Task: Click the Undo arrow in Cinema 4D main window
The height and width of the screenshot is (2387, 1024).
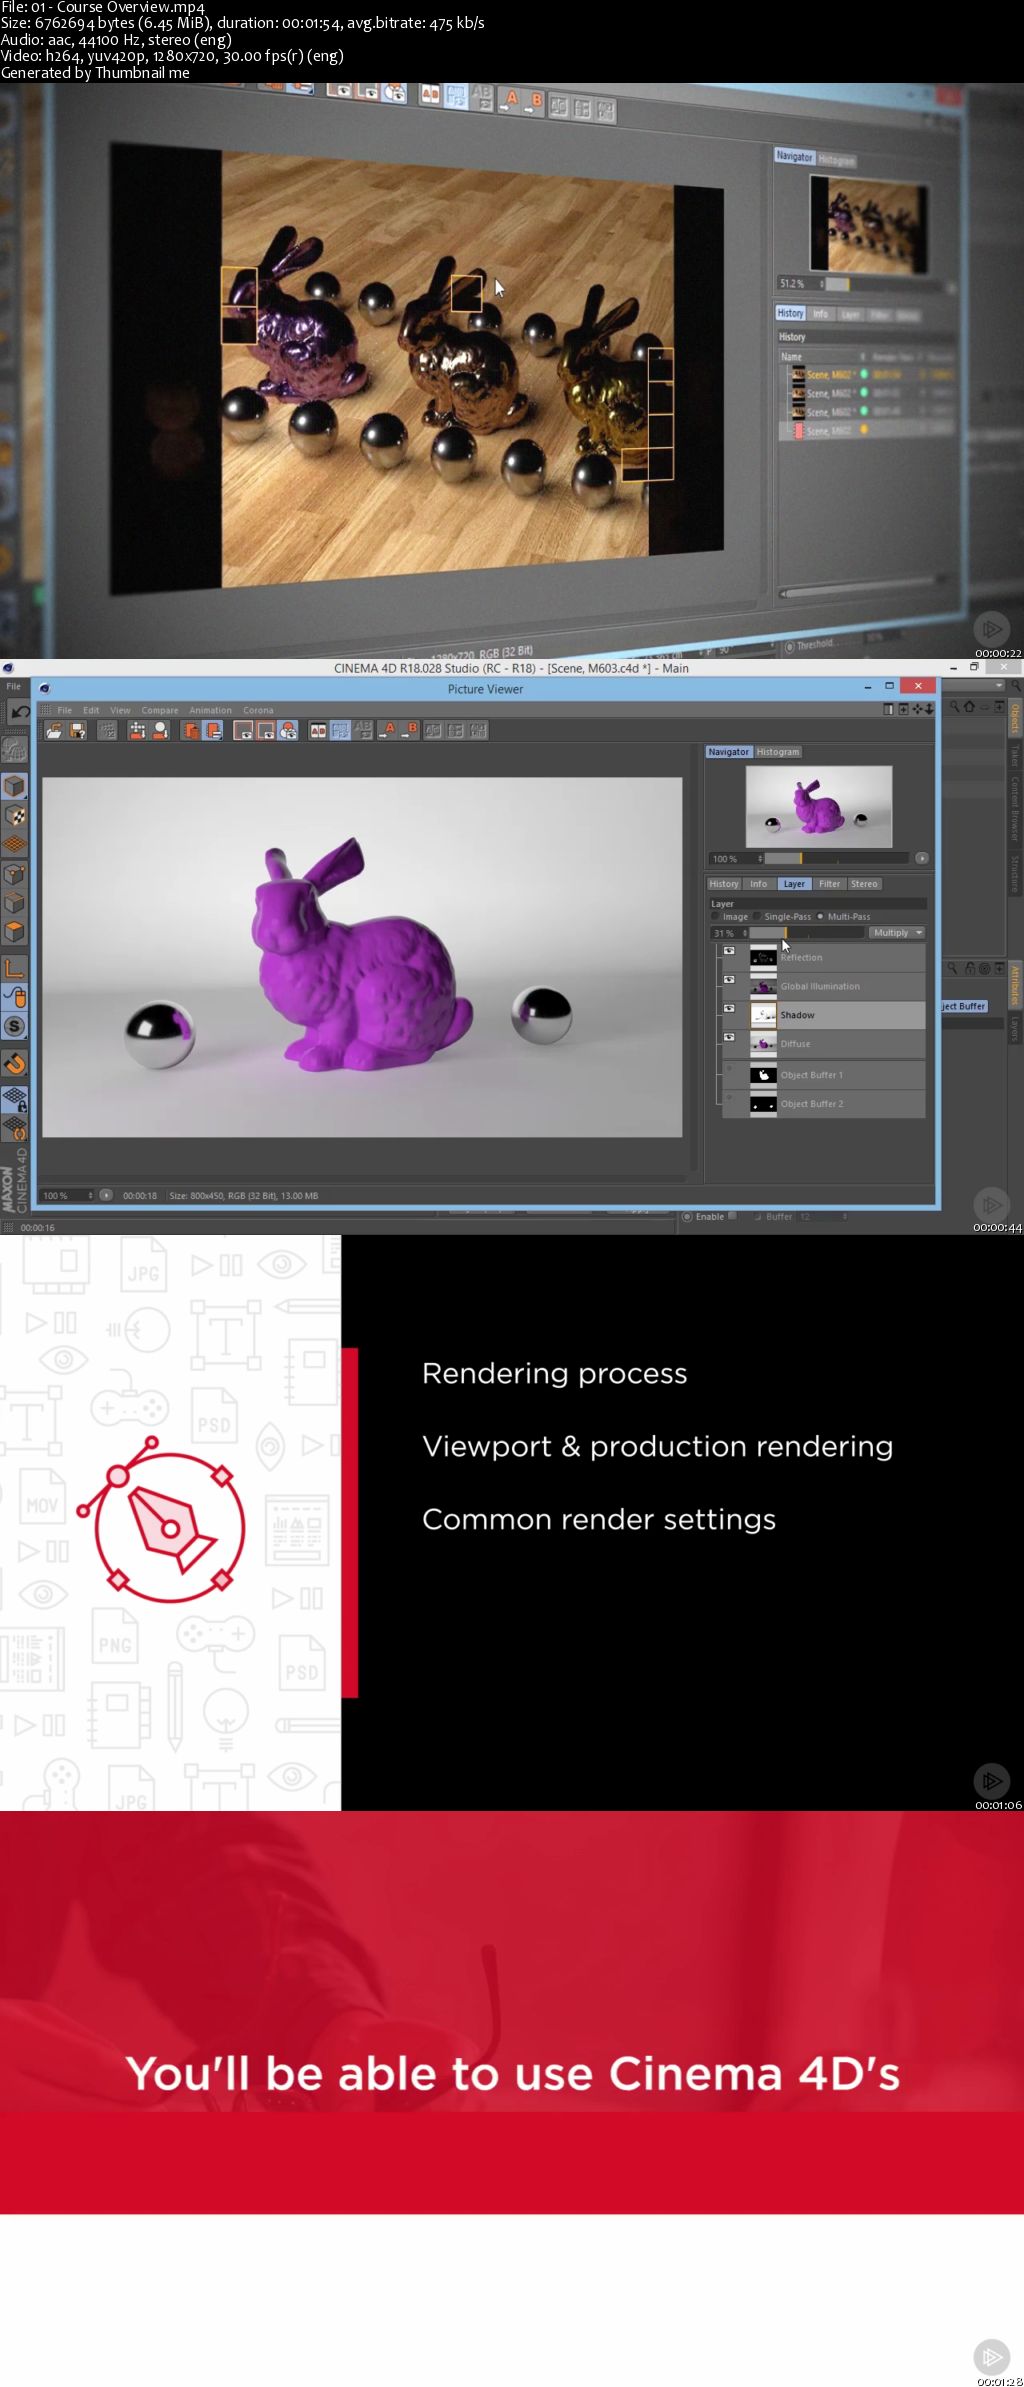Action: point(20,712)
